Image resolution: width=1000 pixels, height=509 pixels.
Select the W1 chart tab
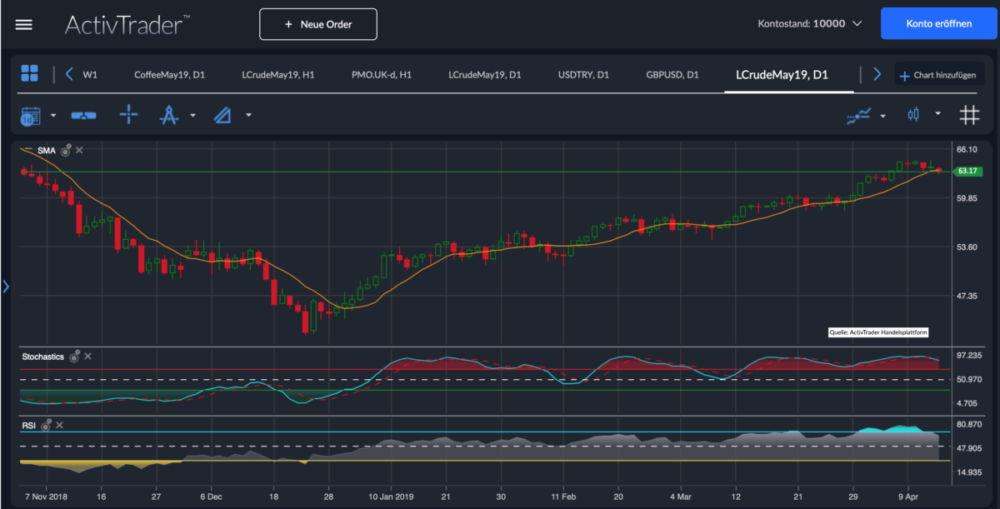click(90, 75)
